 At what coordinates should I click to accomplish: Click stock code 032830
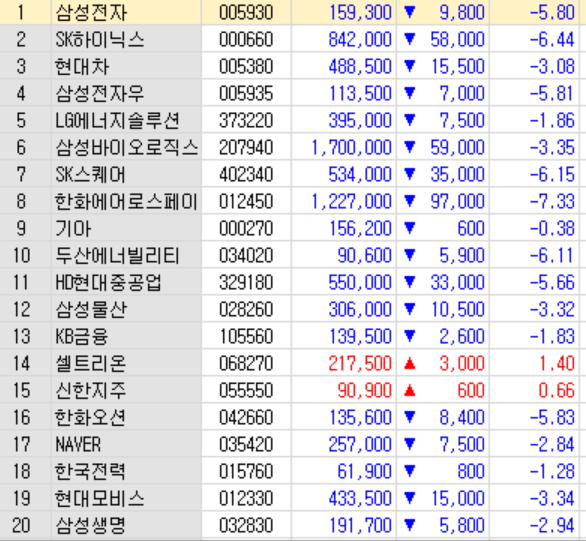246,525
